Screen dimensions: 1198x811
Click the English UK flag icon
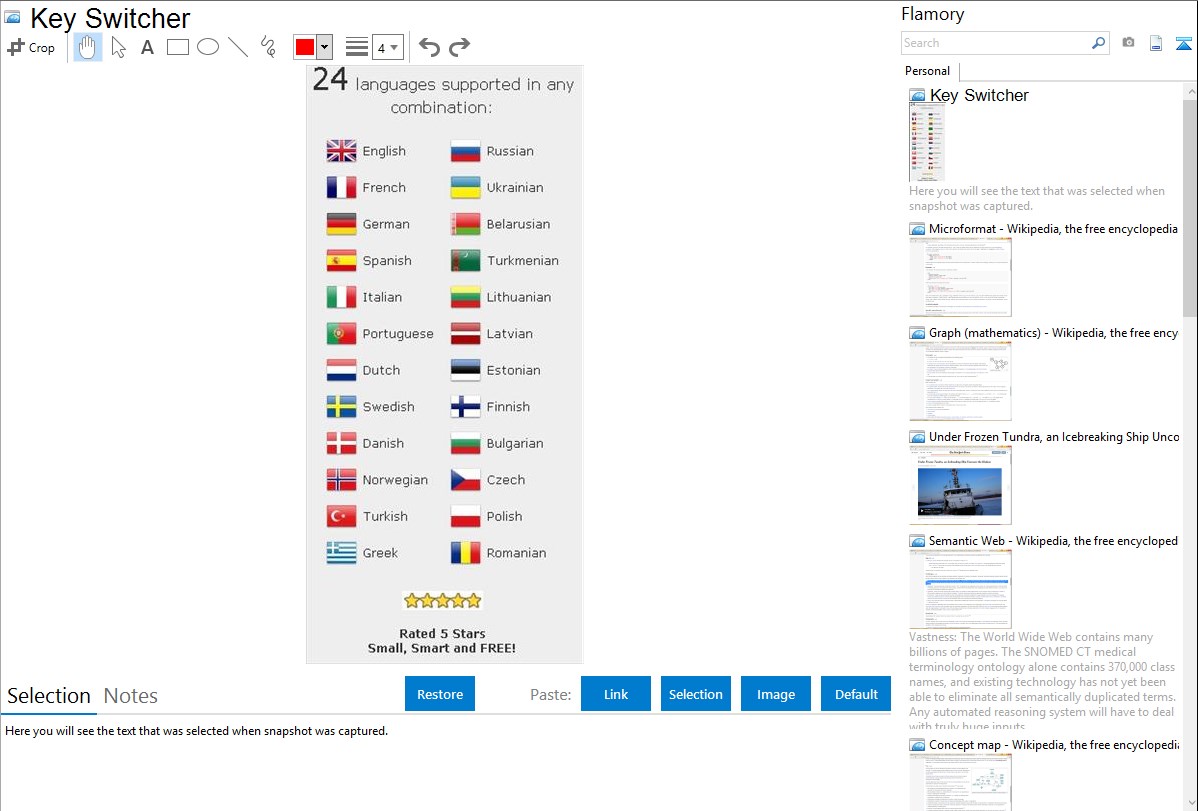coord(342,151)
